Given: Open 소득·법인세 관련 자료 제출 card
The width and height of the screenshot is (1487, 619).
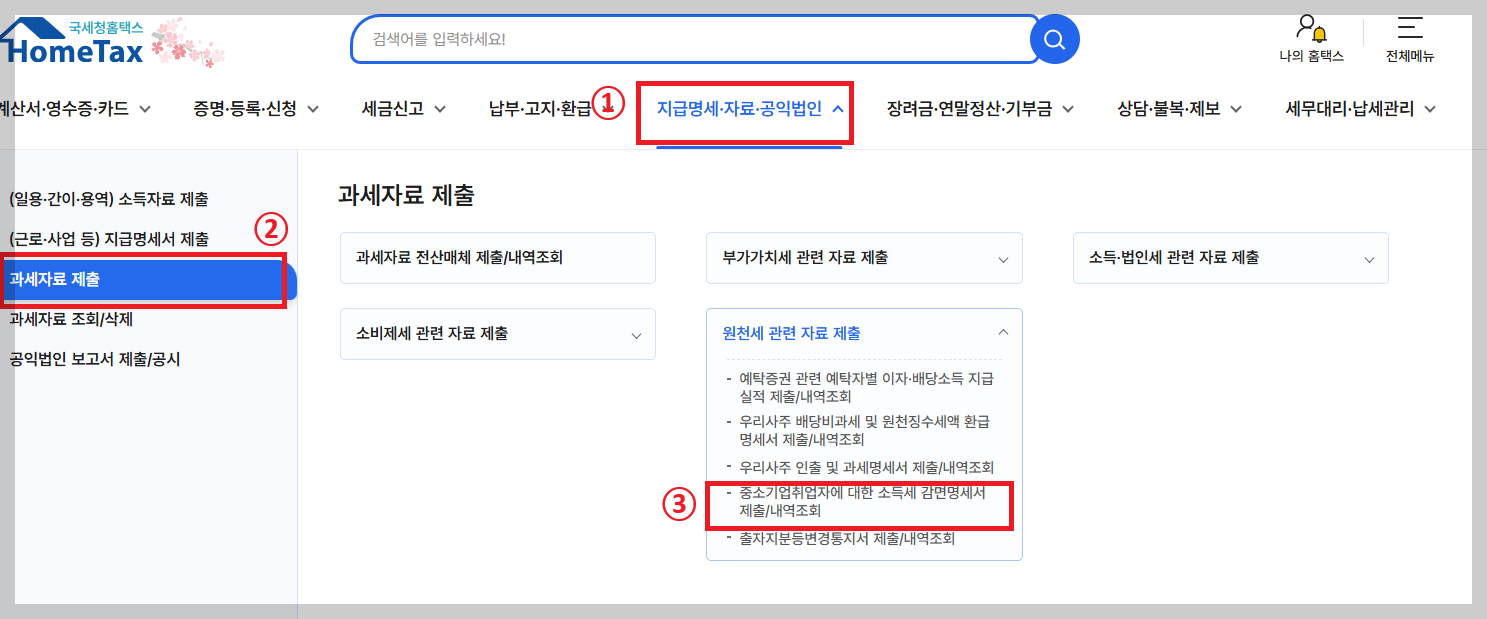Looking at the screenshot, I should [1230, 257].
